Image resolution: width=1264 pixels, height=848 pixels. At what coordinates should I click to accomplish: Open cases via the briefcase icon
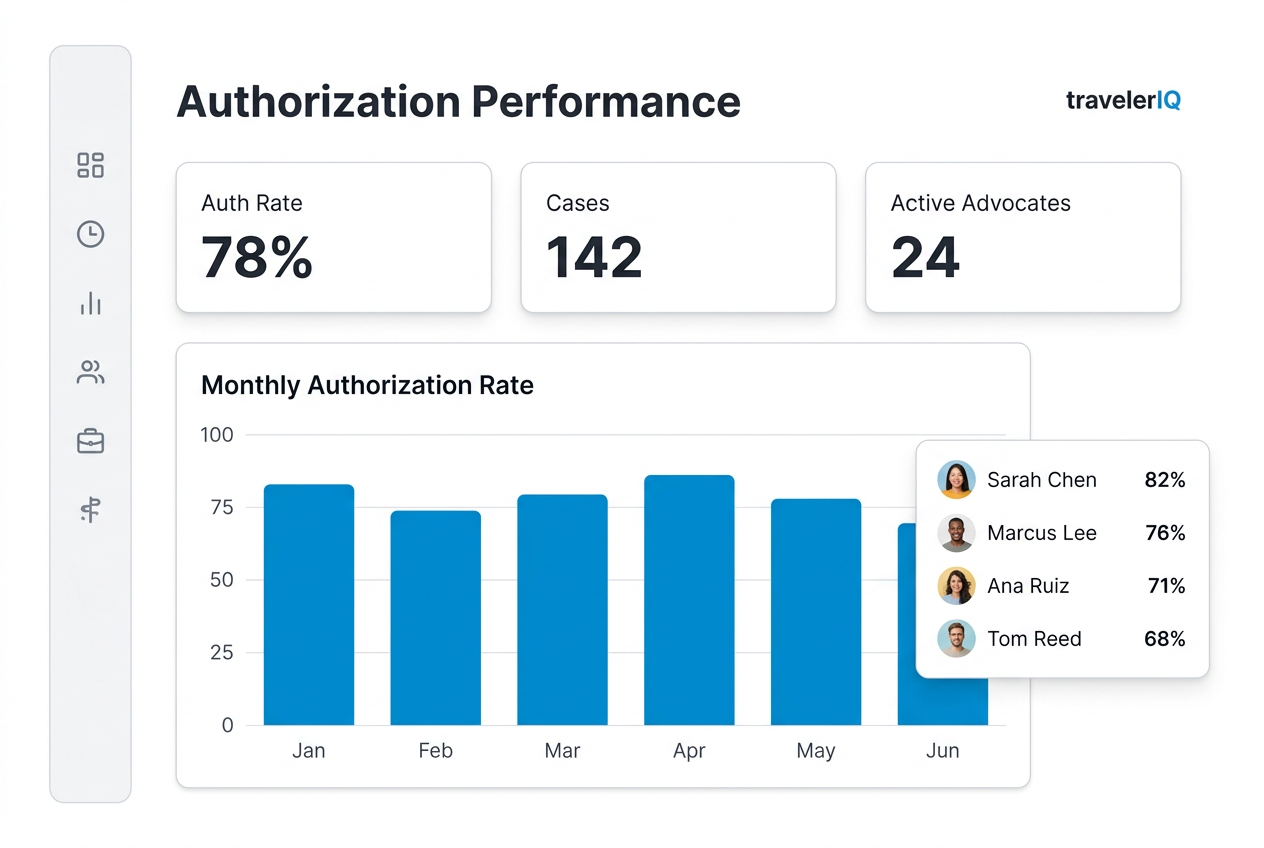click(x=90, y=441)
